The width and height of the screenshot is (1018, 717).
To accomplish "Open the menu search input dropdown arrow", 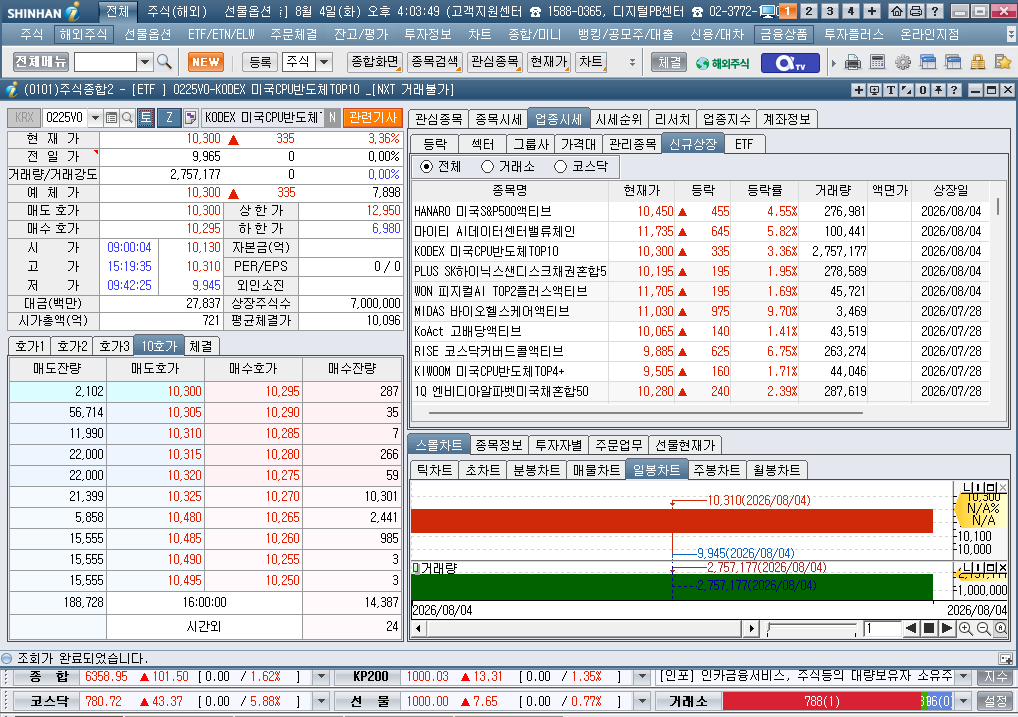I will point(145,62).
